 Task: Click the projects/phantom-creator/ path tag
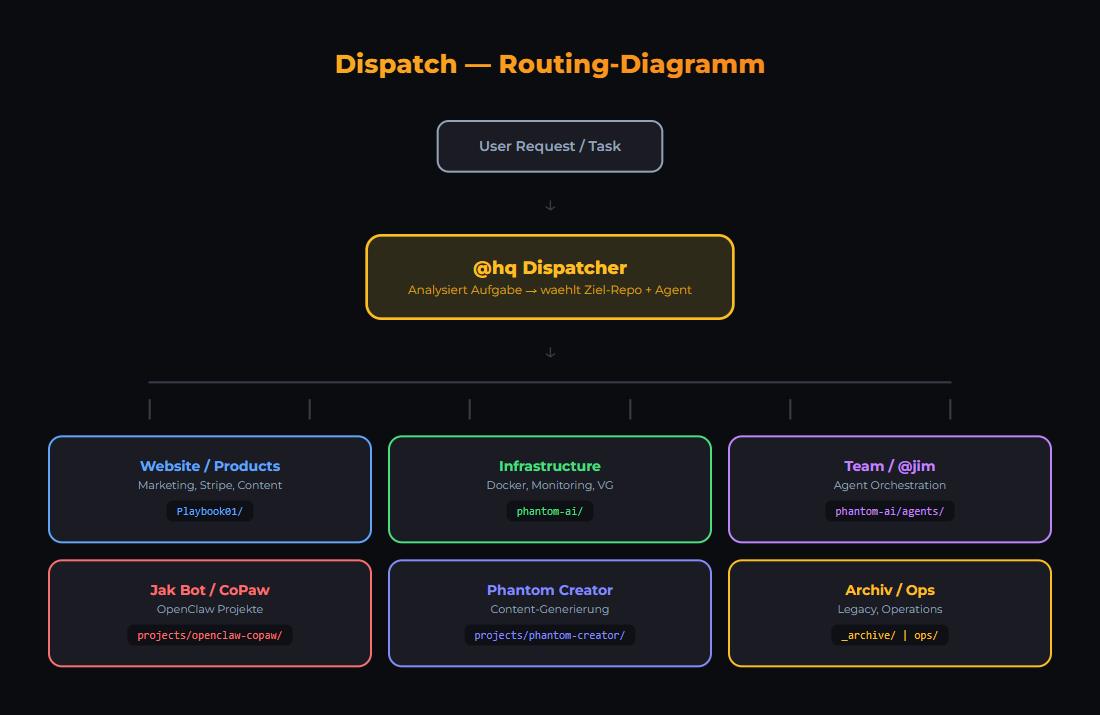pyautogui.click(x=550, y=635)
